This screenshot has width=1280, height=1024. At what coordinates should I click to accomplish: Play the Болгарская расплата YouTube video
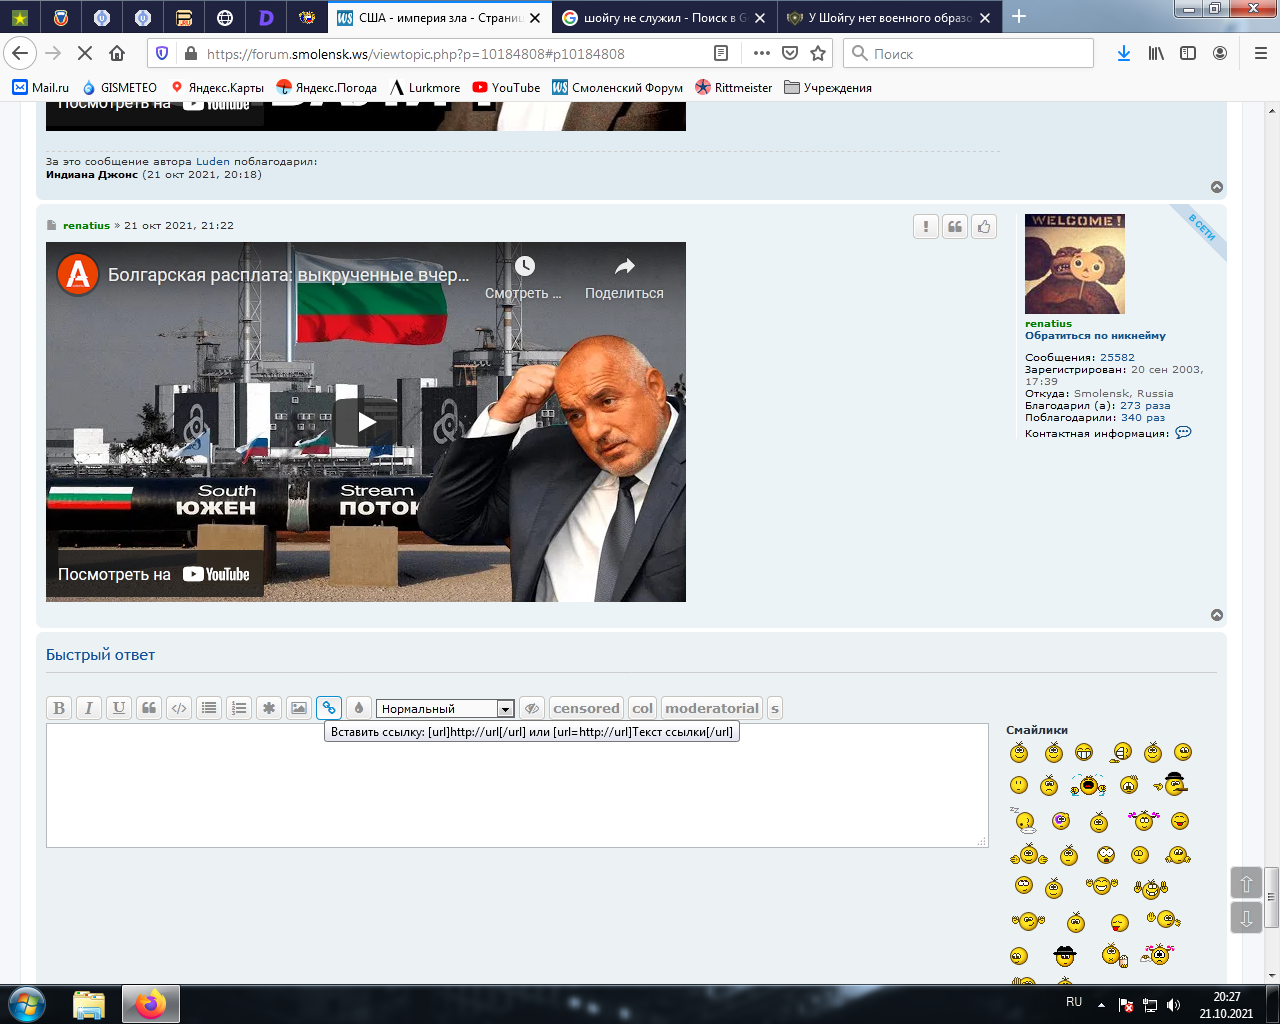[x=366, y=422]
